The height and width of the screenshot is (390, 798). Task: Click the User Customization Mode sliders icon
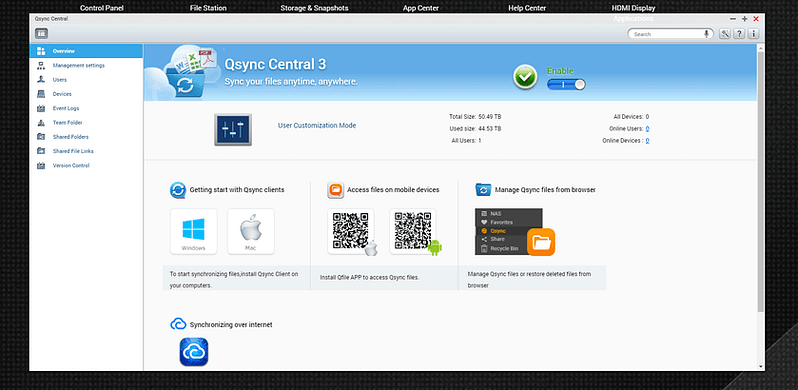[233, 129]
